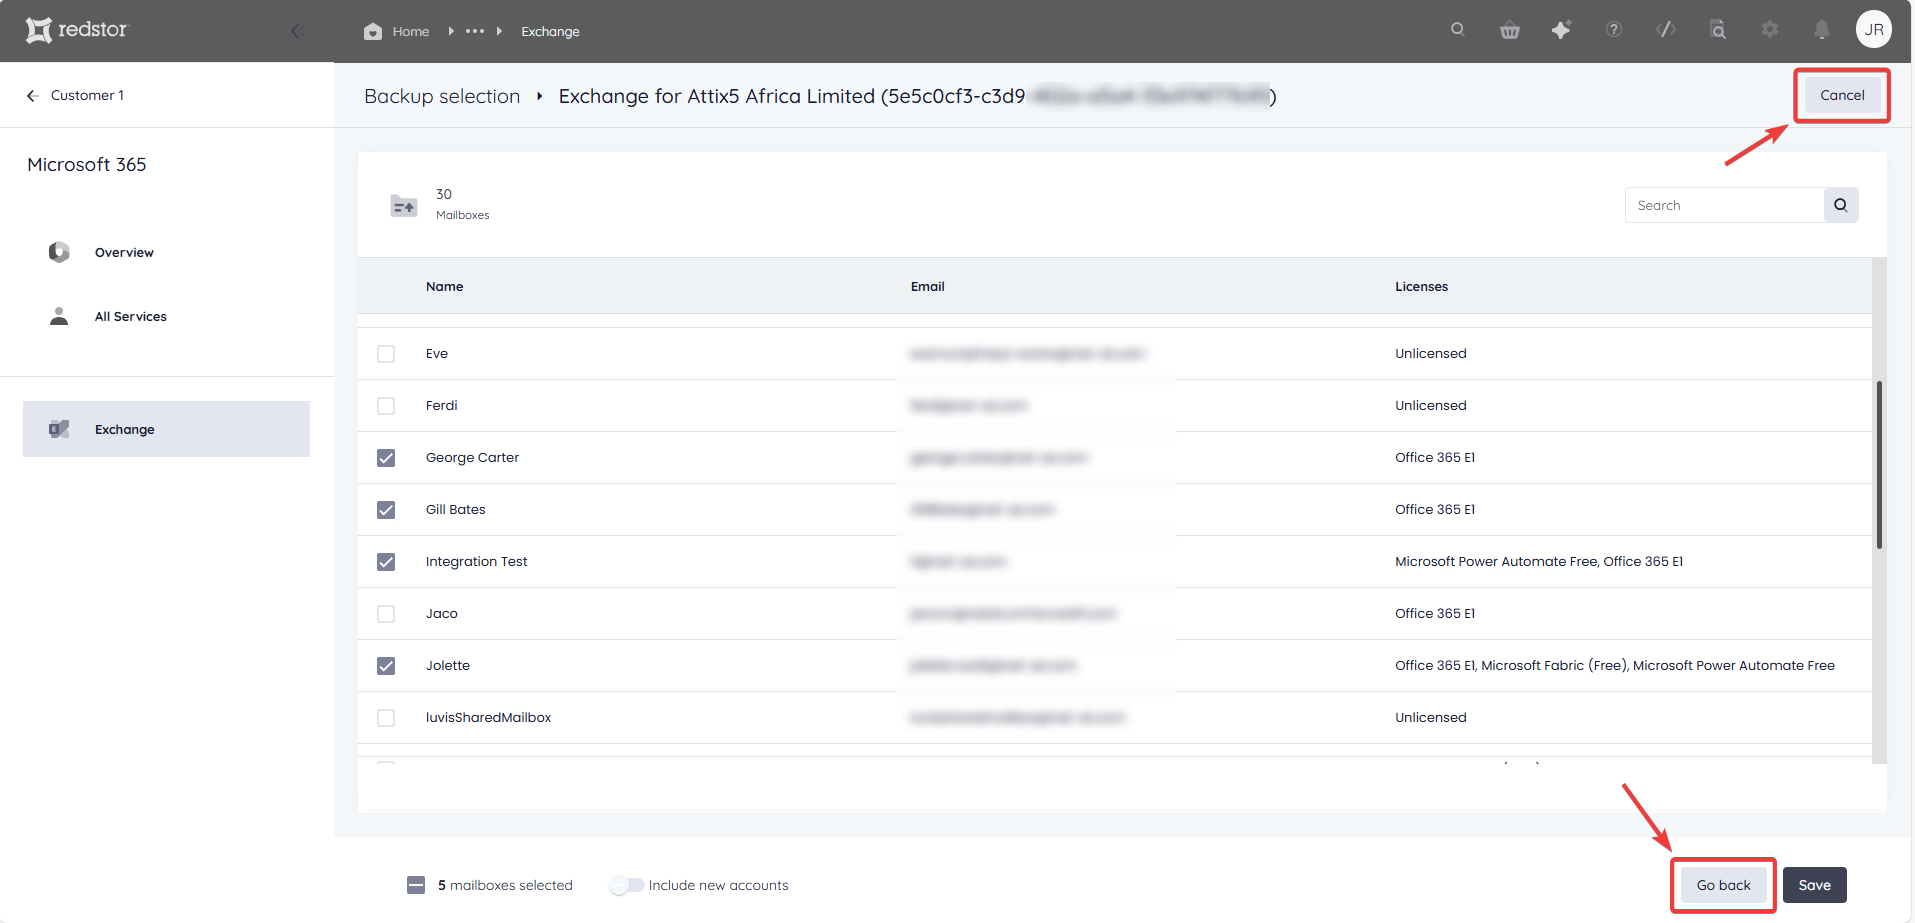Open the JR user avatar menu
Viewport: 1915px width, 923px height.
(1874, 29)
